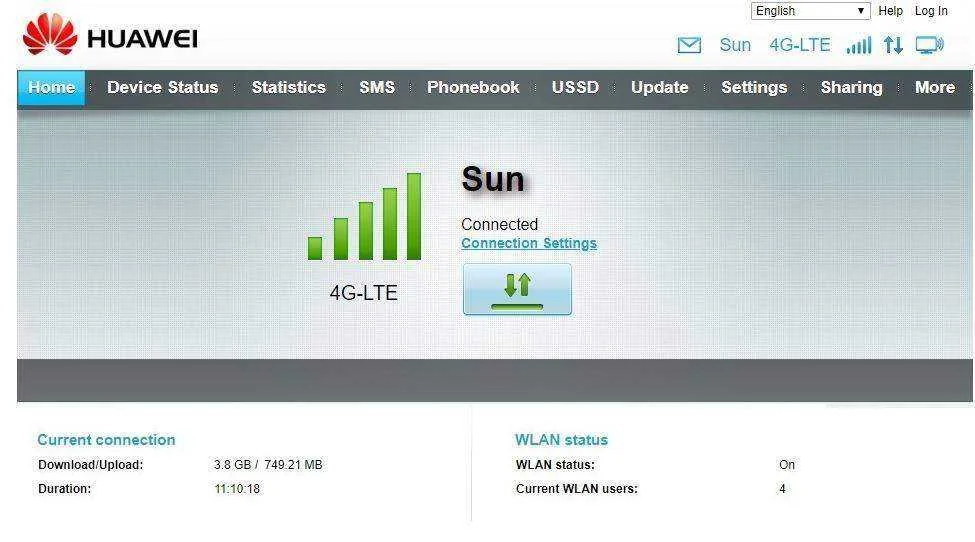
Task: Open the USSD tab
Action: tap(575, 88)
